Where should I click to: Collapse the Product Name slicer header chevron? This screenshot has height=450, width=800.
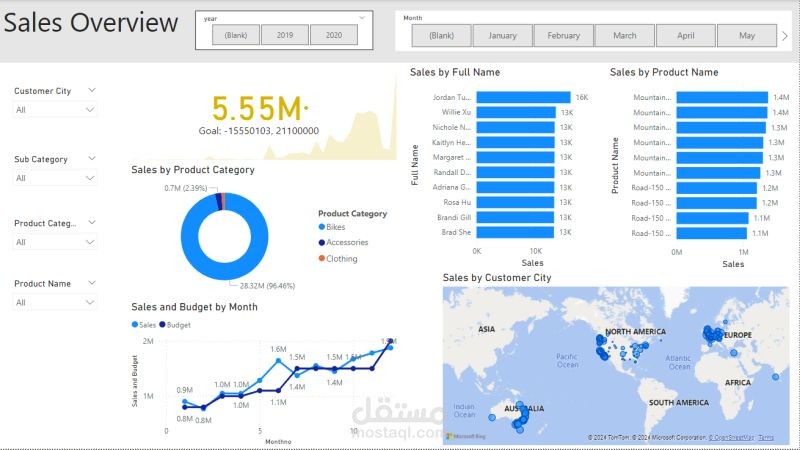pyautogui.click(x=92, y=283)
